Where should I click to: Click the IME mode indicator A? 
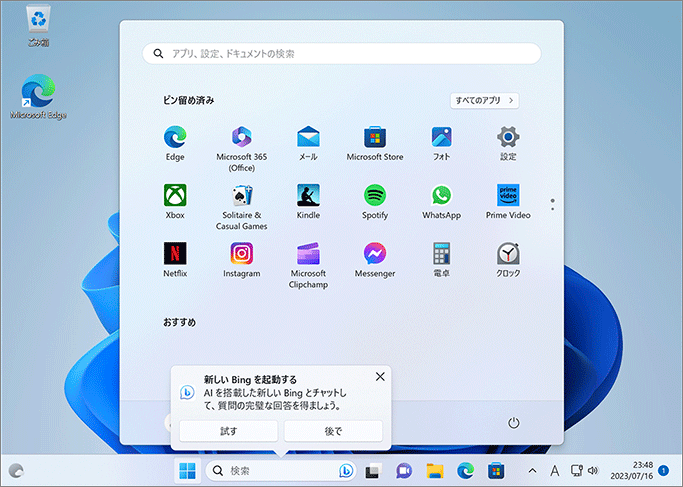(x=555, y=471)
